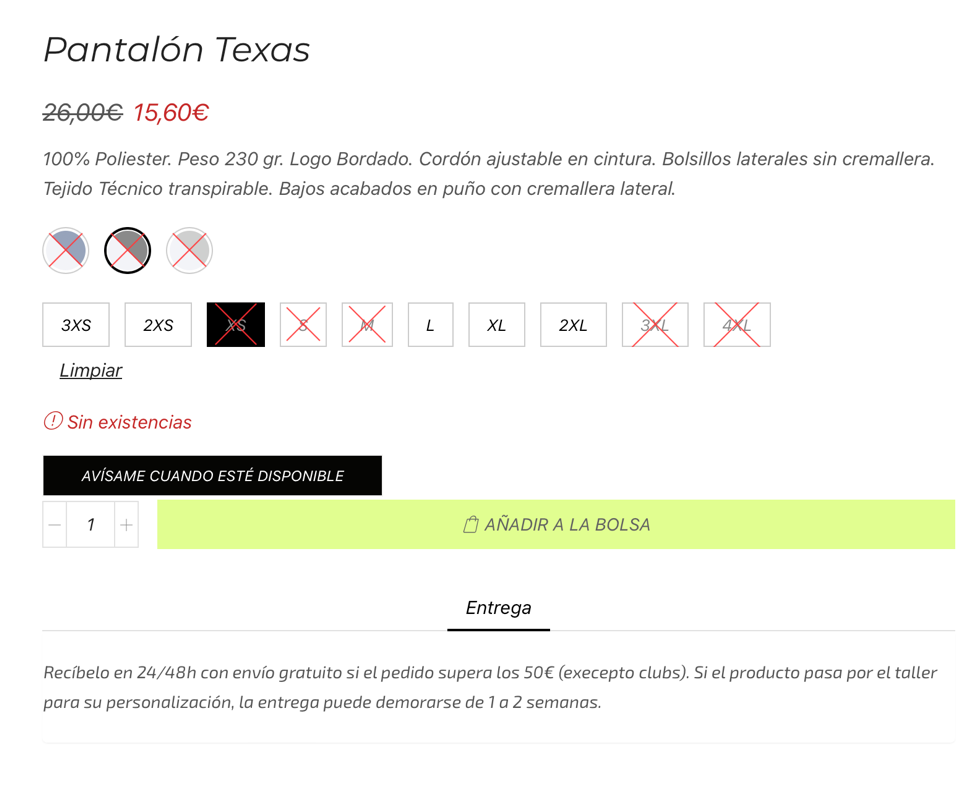The image size is (974, 786).
Task: Increase quantity with plus button
Action: pyautogui.click(x=126, y=525)
